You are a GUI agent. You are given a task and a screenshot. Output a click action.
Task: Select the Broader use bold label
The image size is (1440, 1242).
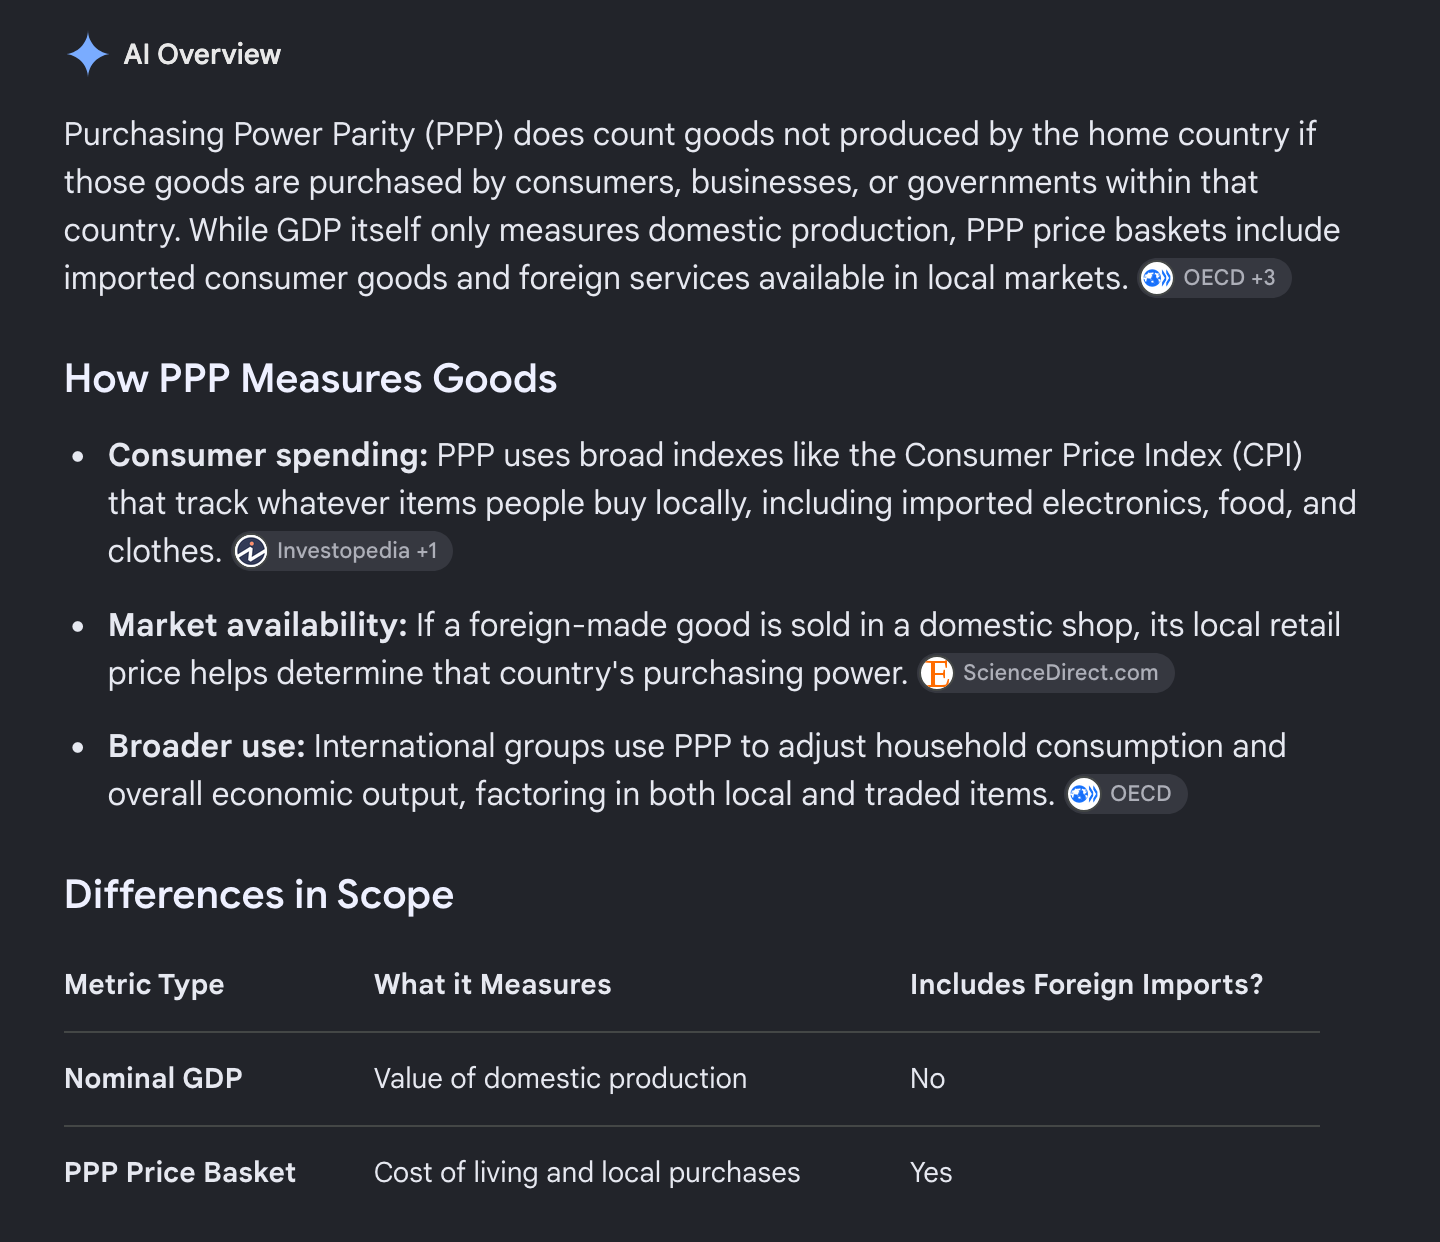[x=206, y=746]
